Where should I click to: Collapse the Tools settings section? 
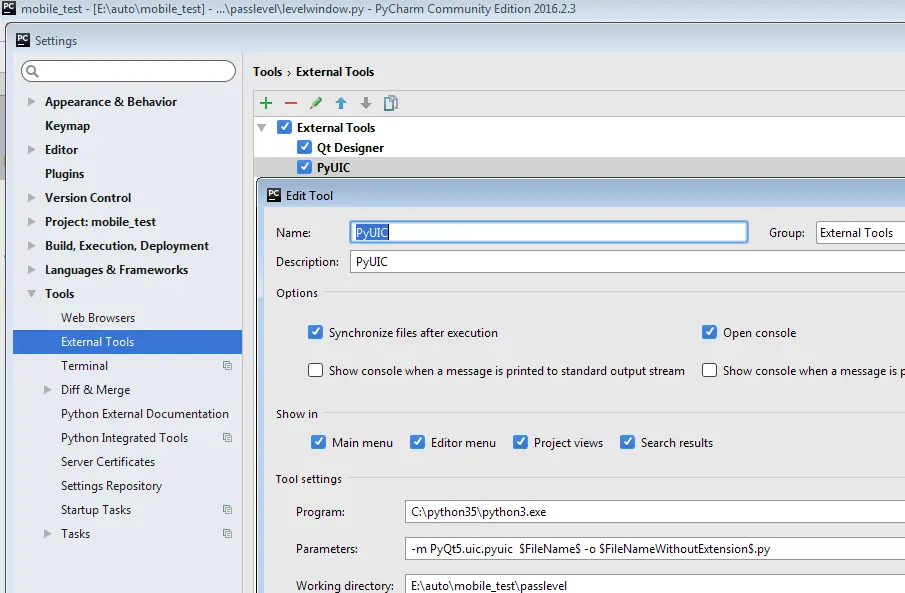[x=31, y=293]
